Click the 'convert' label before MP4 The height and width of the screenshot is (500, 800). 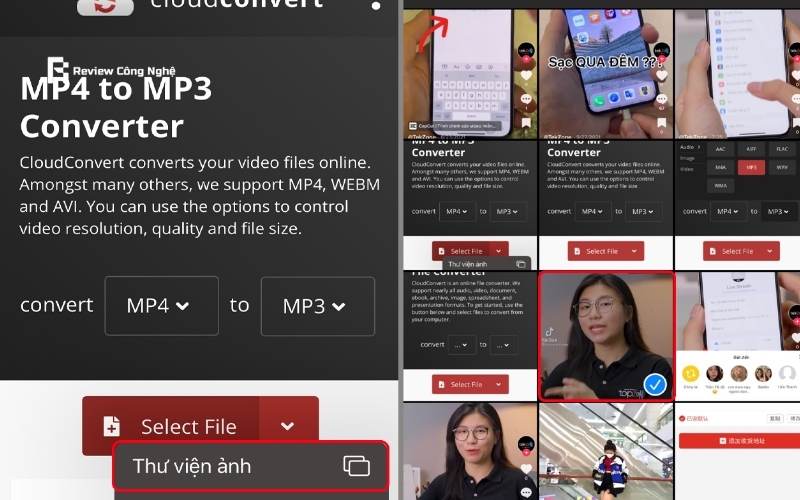tap(57, 305)
